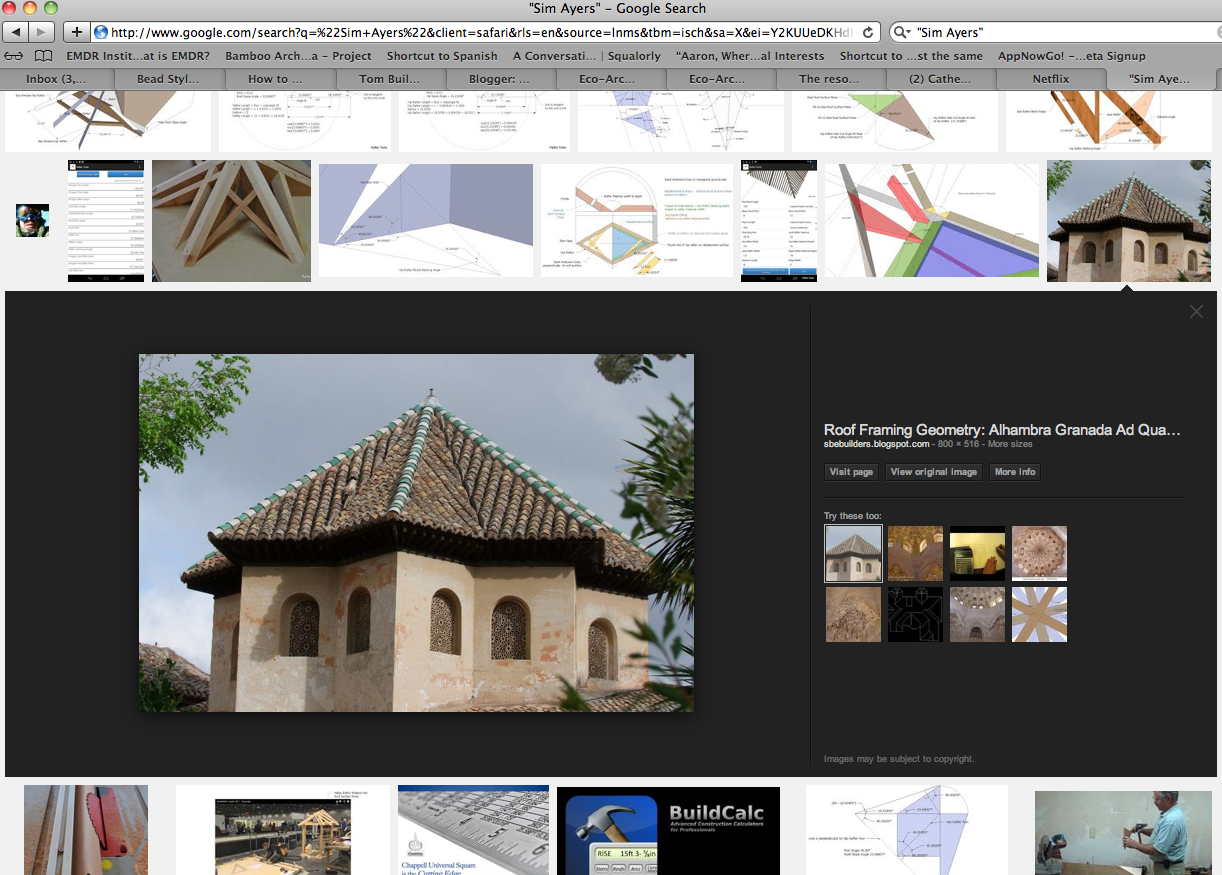Screen dimensions: 1222x875
Task: Select the first Try these too thumbnail
Action: [x=853, y=553]
